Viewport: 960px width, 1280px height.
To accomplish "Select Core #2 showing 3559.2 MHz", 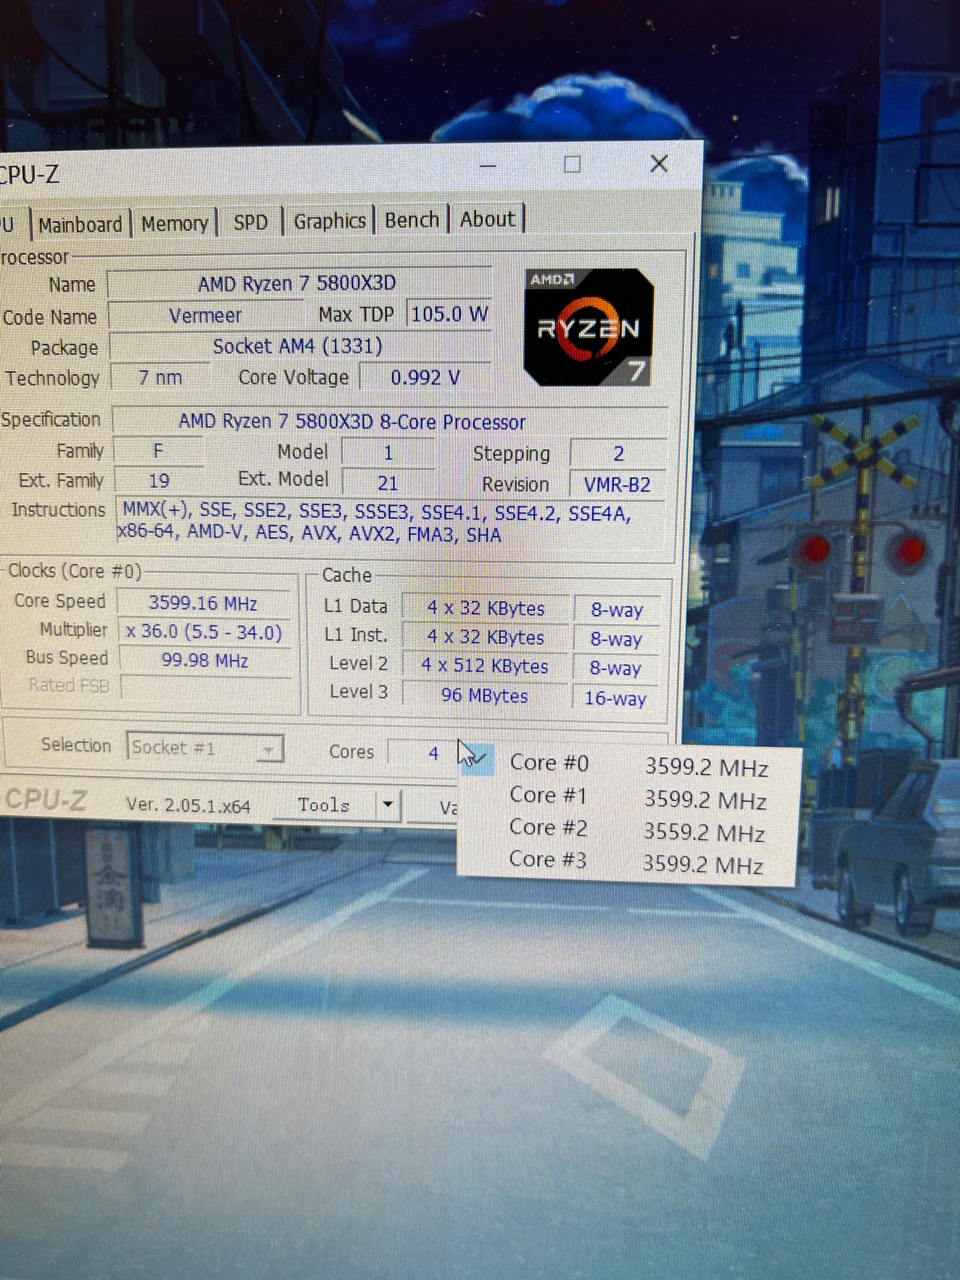I will point(548,827).
